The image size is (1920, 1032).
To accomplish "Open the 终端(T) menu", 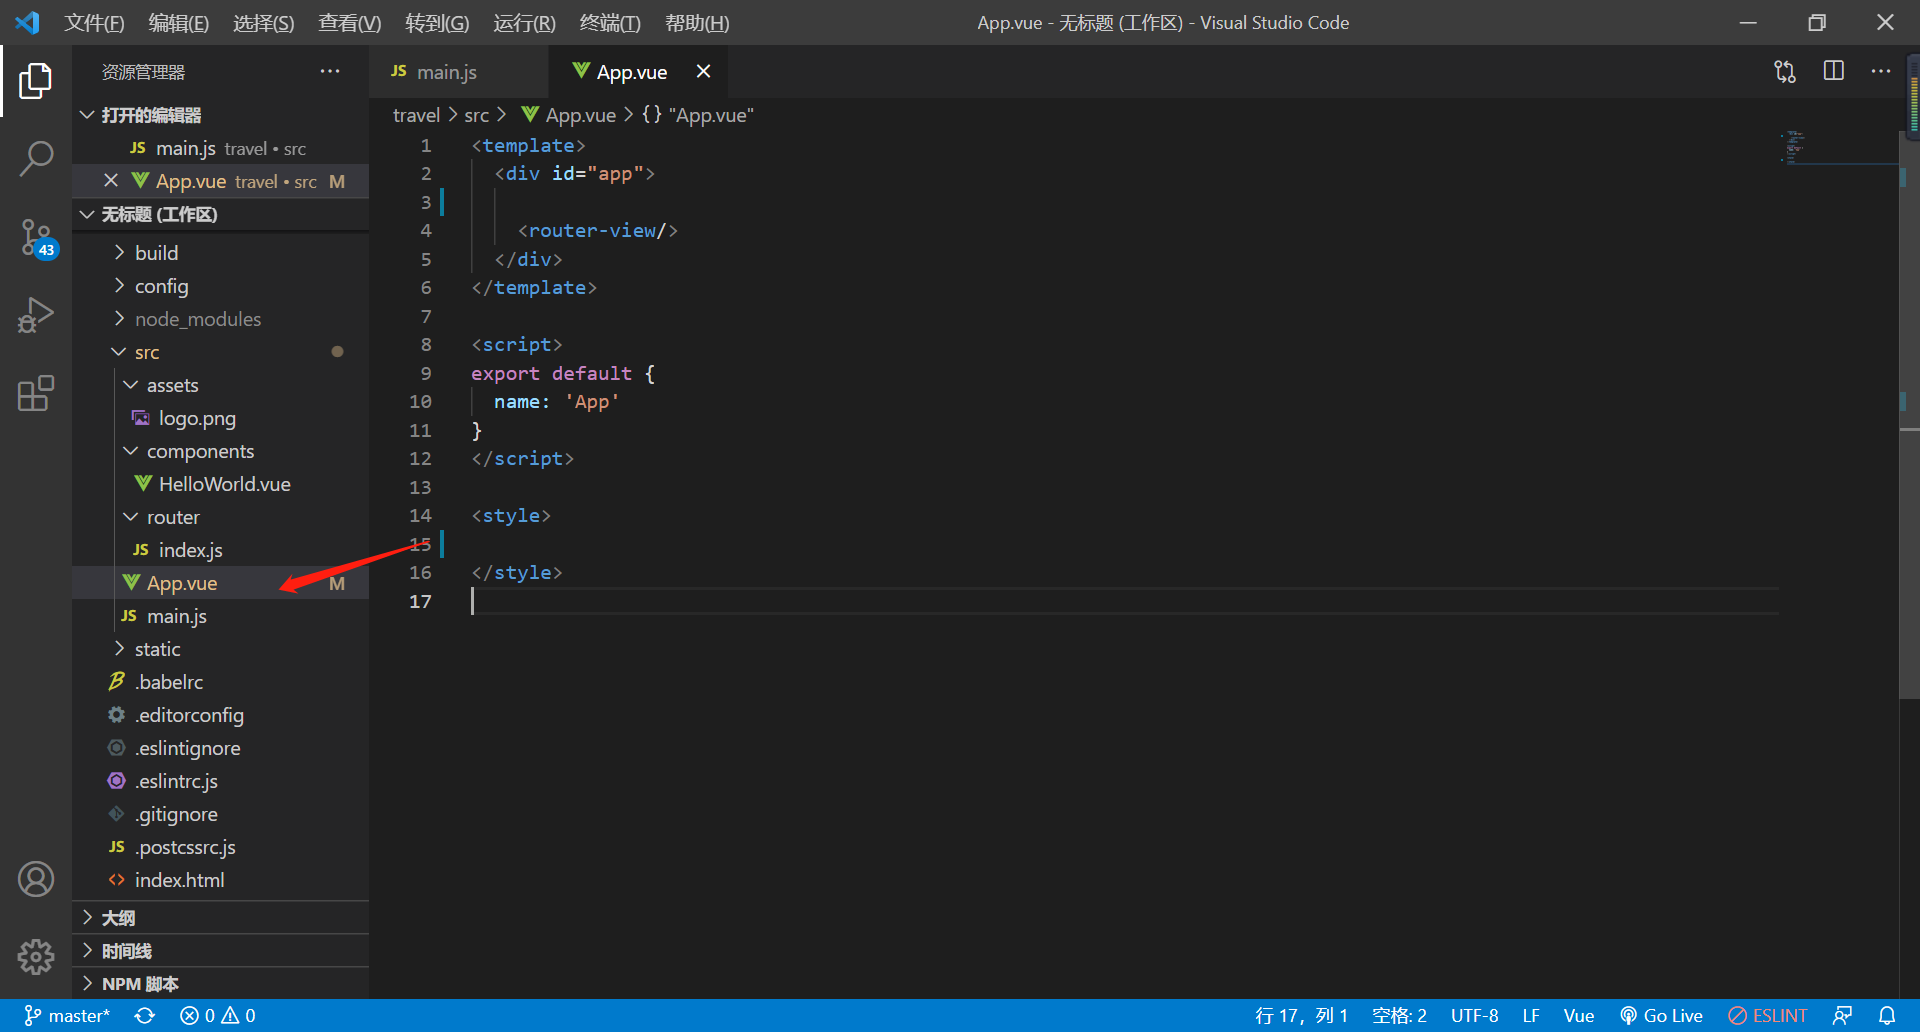I will [610, 23].
